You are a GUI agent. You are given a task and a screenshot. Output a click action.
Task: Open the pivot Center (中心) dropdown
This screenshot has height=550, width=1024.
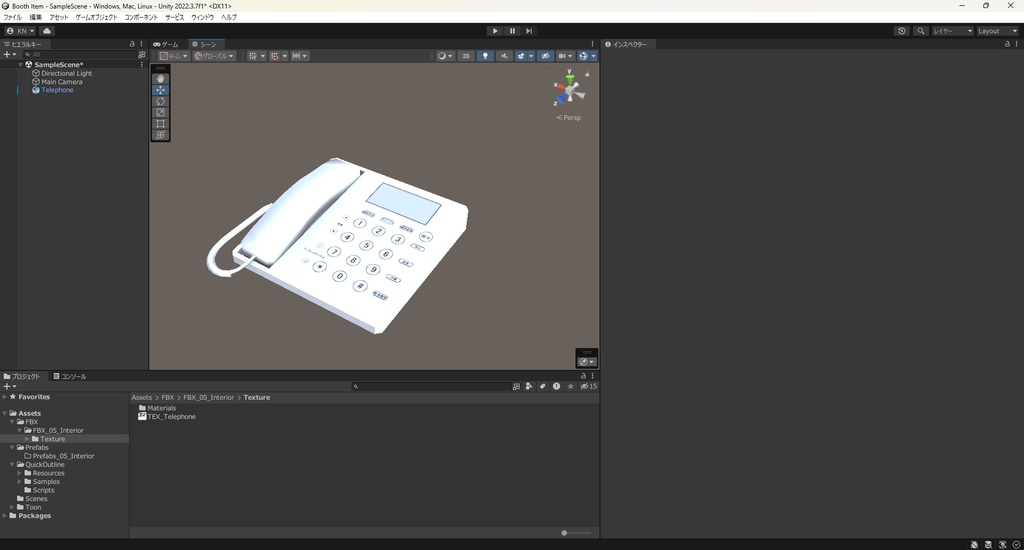pyautogui.click(x=174, y=56)
